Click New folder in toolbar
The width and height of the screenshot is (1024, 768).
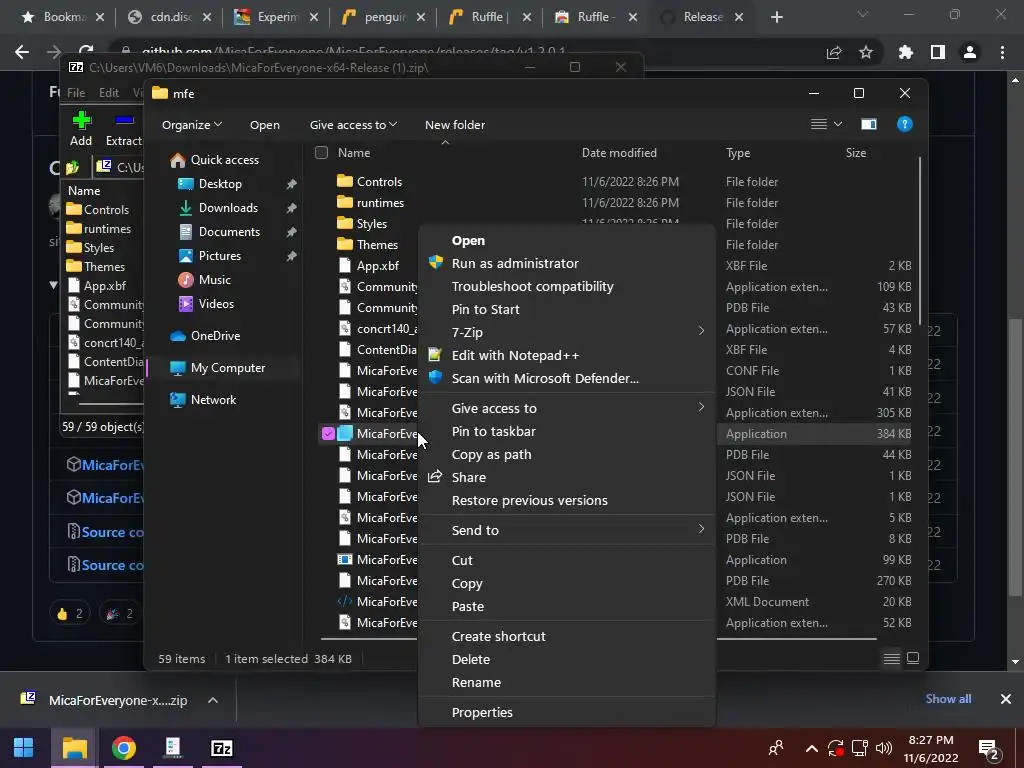(x=455, y=125)
